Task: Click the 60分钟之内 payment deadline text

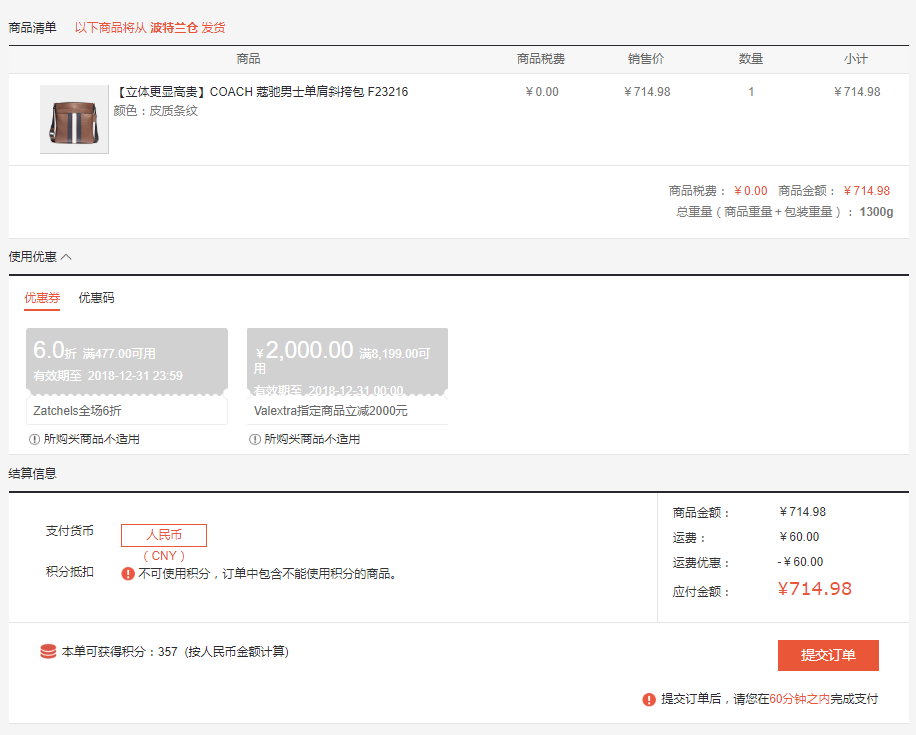Action: (799, 699)
